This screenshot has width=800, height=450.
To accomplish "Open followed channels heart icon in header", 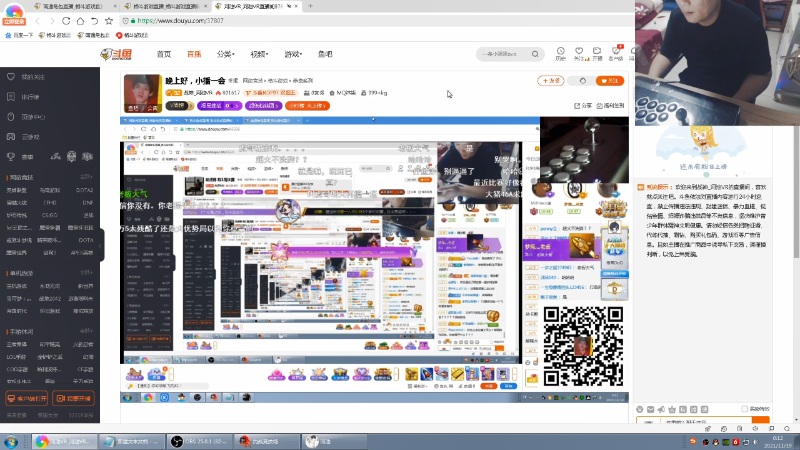I will (579, 51).
